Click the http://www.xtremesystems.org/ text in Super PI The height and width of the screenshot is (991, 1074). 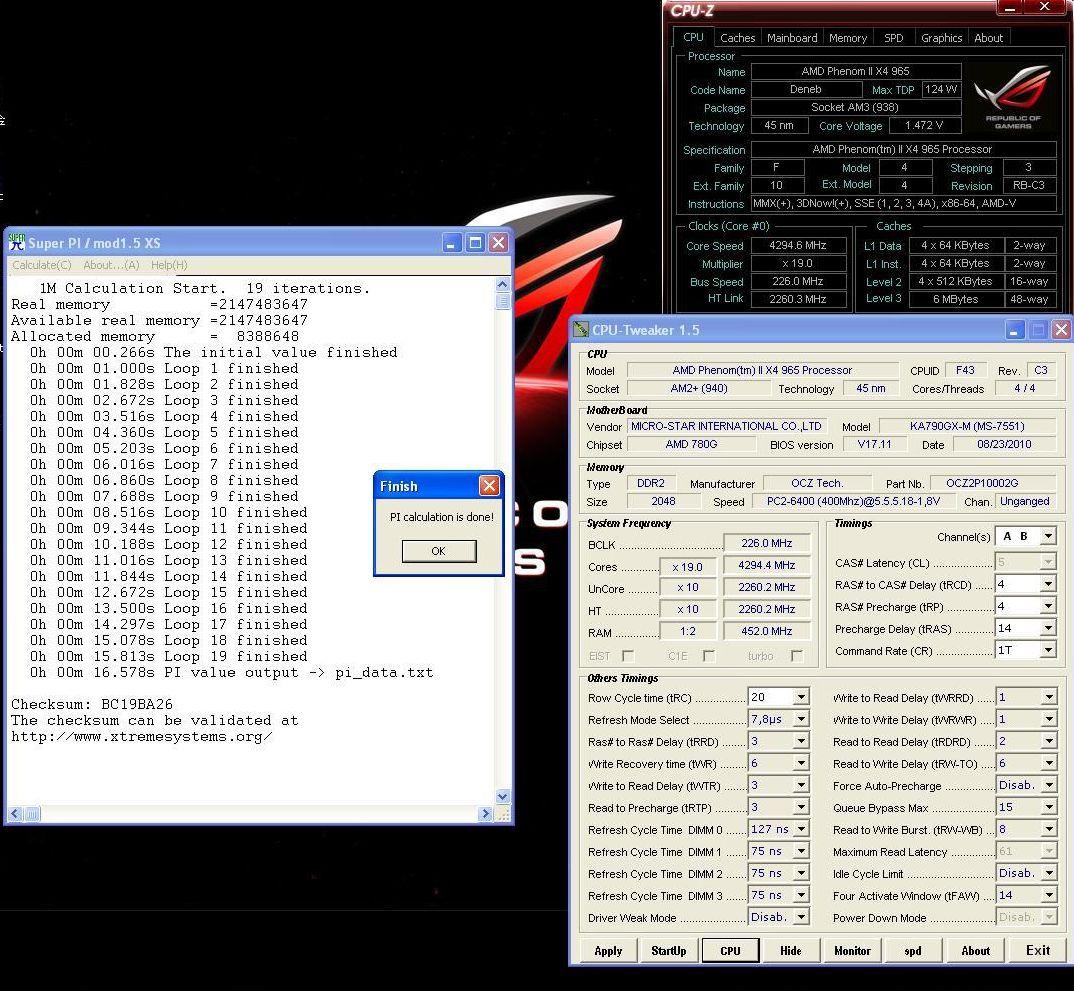[142, 737]
